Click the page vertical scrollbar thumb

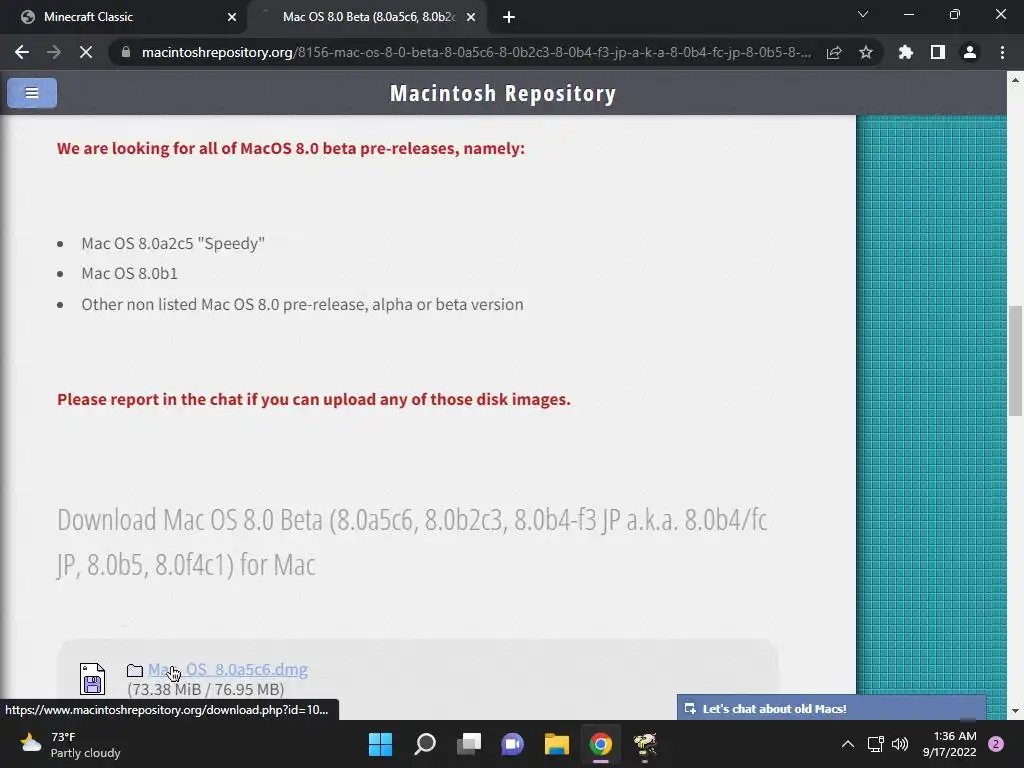[x=1015, y=360]
